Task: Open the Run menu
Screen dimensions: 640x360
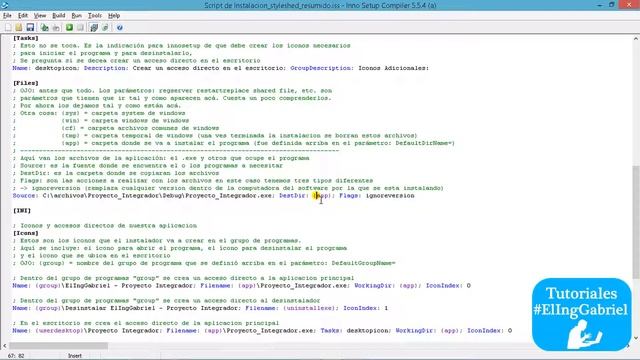Action: pyautogui.click(x=76, y=16)
